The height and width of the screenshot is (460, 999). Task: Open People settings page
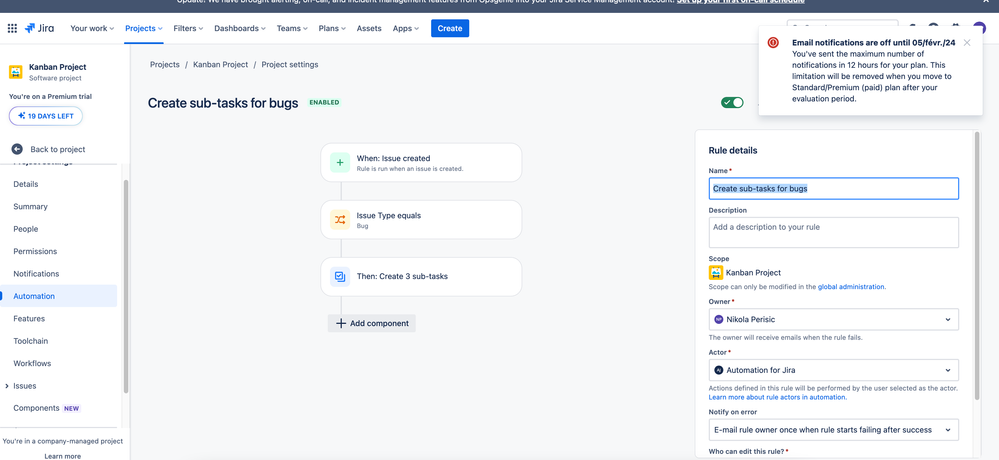[25, 229]
